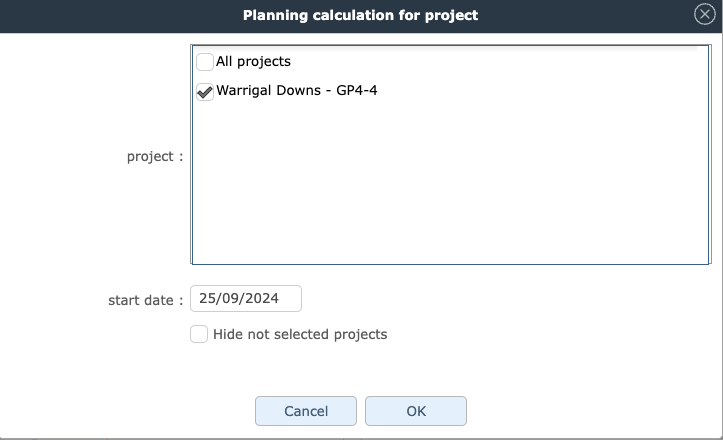Close the Planning calculation dialog
The image size is (723, 440).
[x=704, y=14]
